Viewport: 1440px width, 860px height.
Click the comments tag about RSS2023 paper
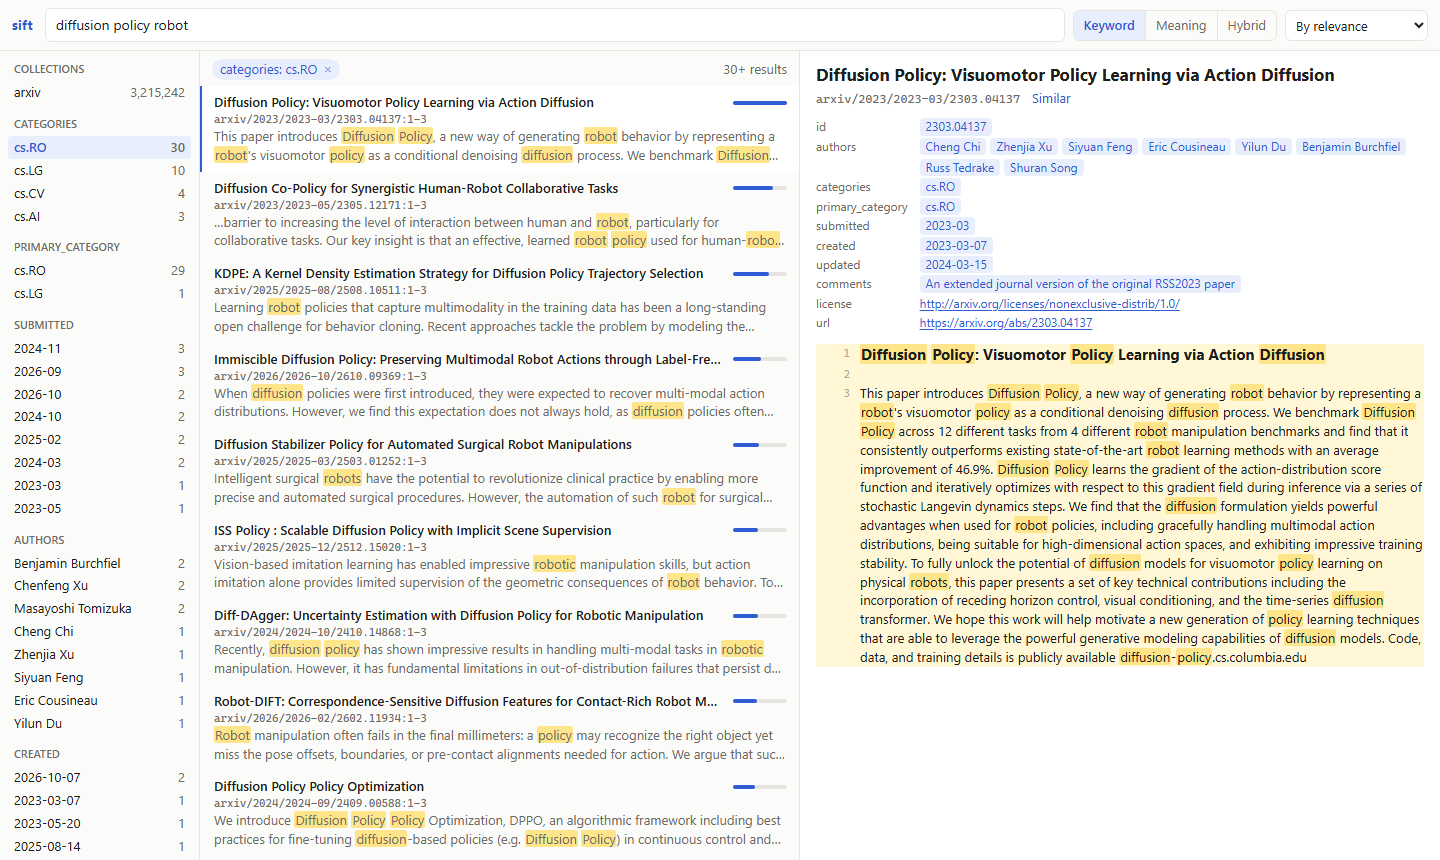1080,284
